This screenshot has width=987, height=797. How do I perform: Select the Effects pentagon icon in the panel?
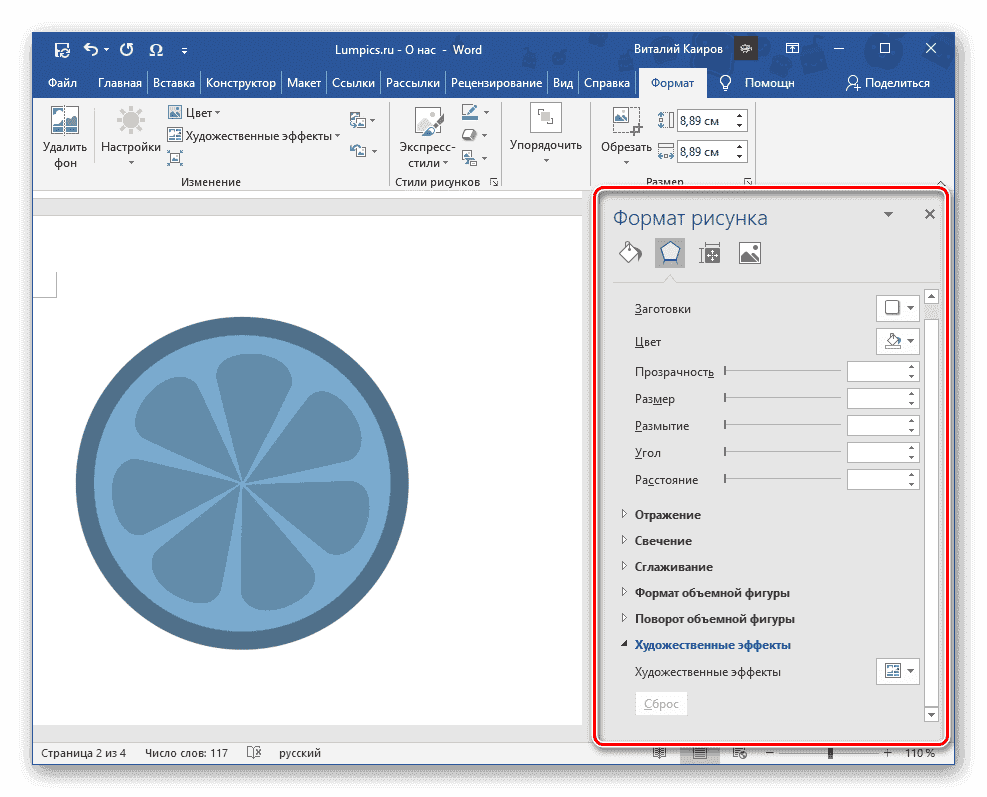(x=669, y=252)
